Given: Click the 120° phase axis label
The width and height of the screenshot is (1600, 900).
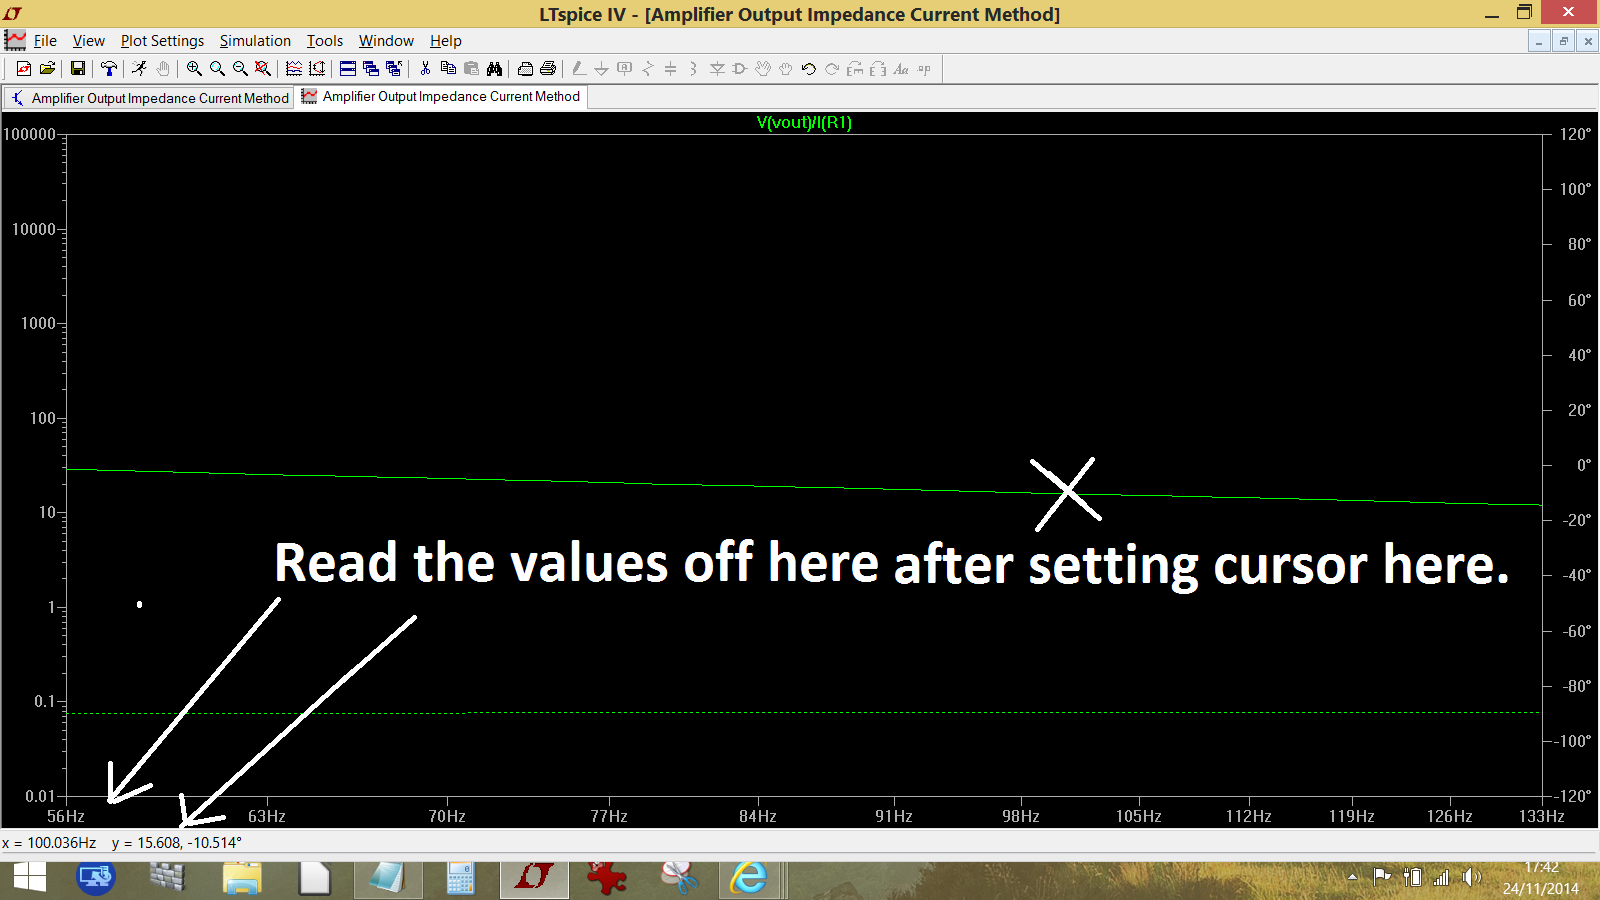Looking at the screenshot, I should 1575,134.
